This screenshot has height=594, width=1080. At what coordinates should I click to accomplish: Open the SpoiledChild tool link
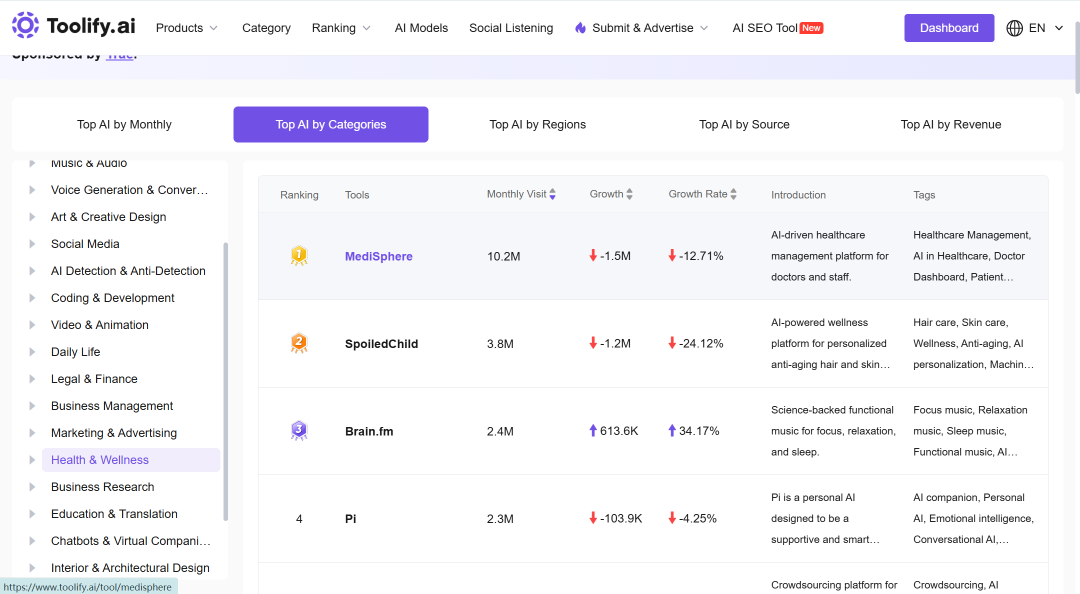(382, 344)
